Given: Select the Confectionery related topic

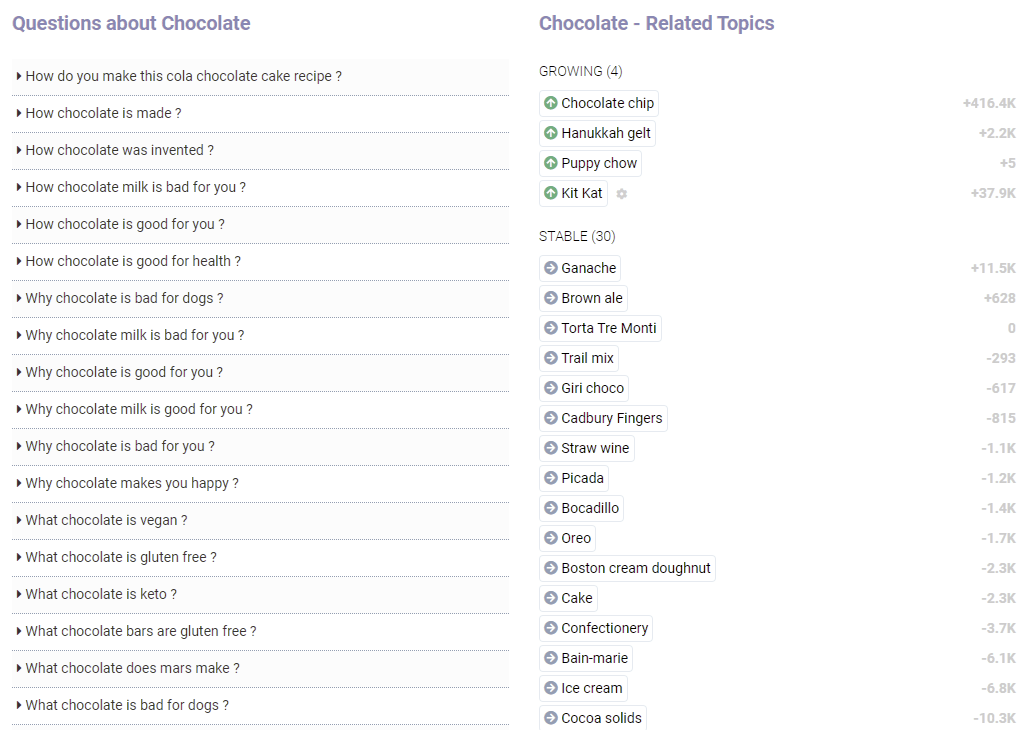Looking at the screenshot, I should click(596, 628).
